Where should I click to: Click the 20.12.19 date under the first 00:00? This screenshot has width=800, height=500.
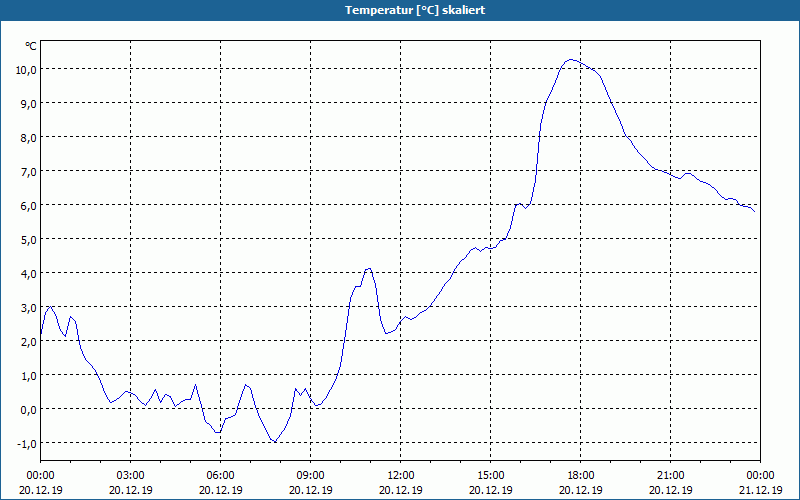pyautogui.click(x=40, y=490)
